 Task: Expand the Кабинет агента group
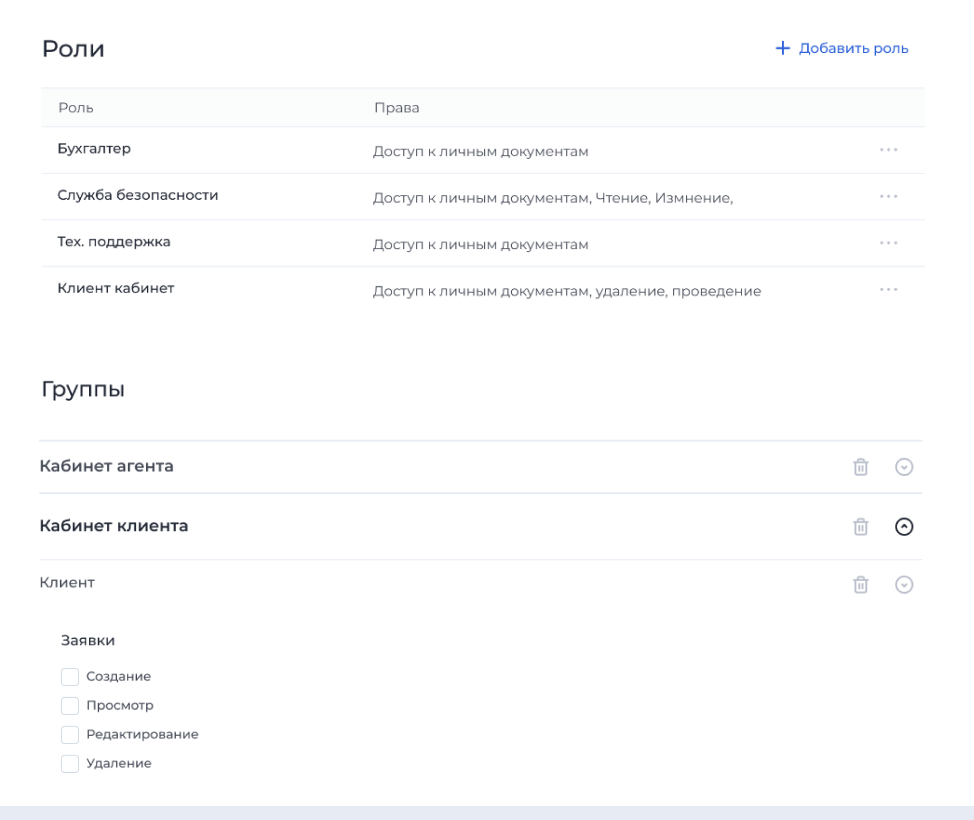[x=904, y=466]
